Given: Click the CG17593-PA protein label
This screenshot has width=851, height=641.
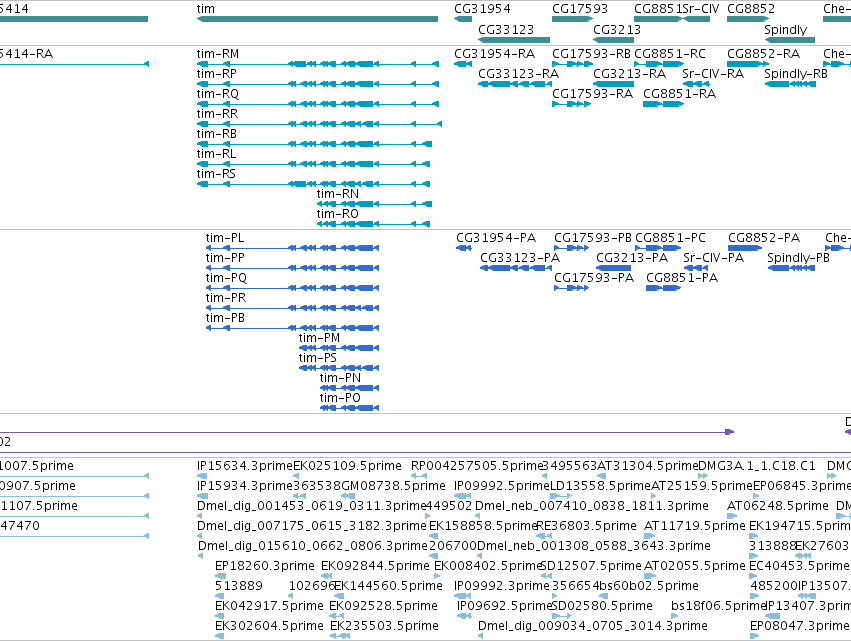Looking at the screenshot, I should (594, 278).
